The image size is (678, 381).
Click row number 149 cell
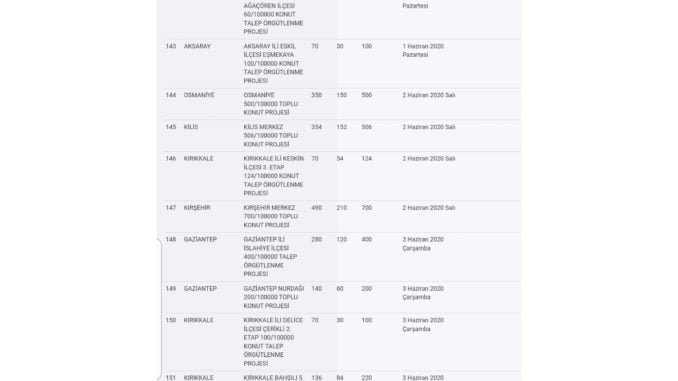[x=171, y=288]
